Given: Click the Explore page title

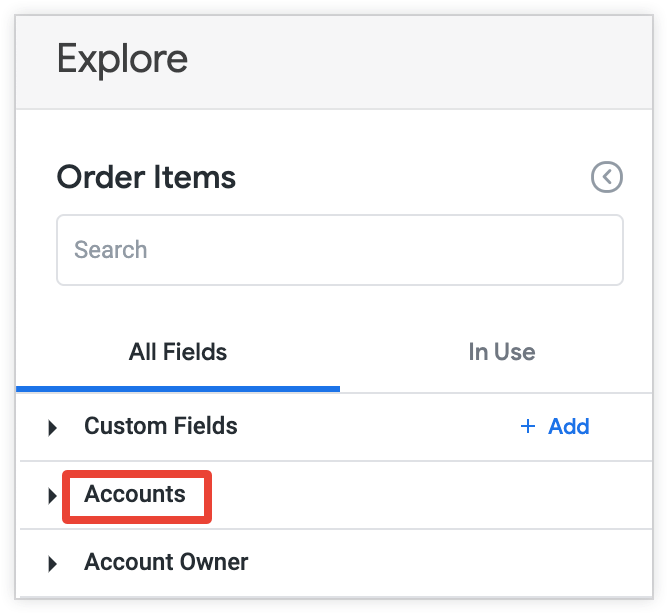Looking at the screenshot, I should (122, 60).
